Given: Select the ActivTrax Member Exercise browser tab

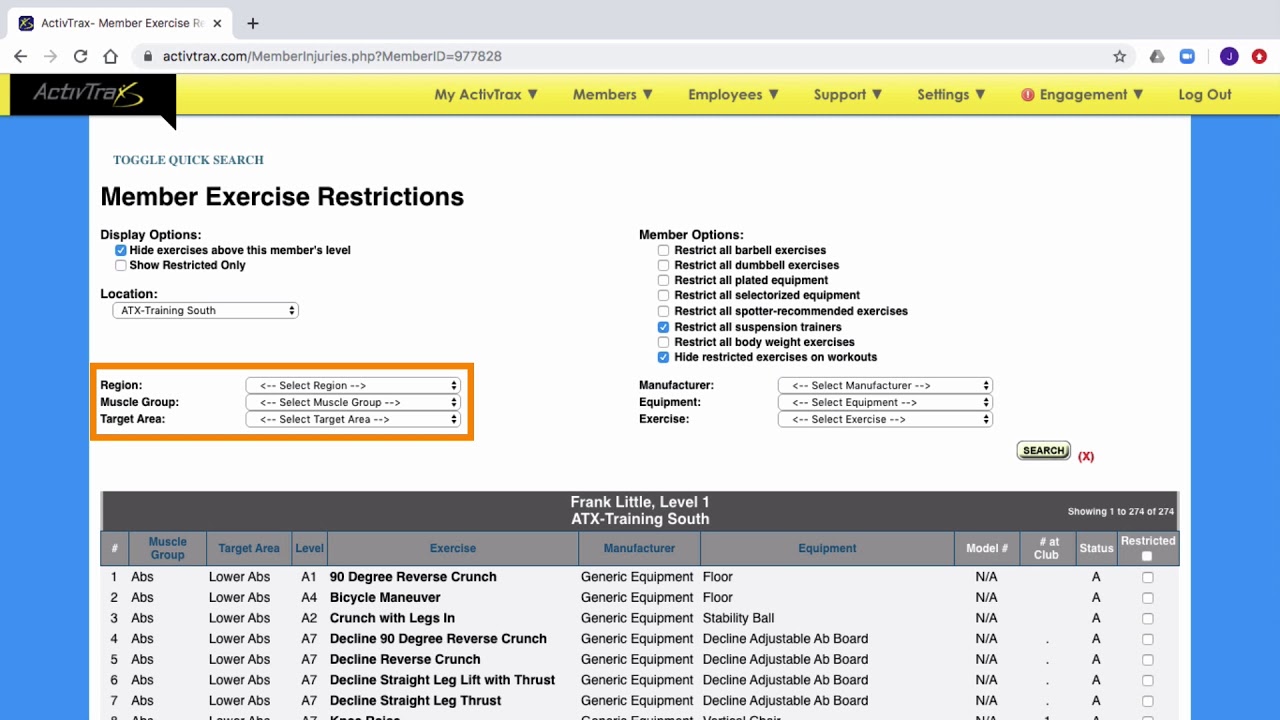Looking at the screenshot, I should [120, 23].
